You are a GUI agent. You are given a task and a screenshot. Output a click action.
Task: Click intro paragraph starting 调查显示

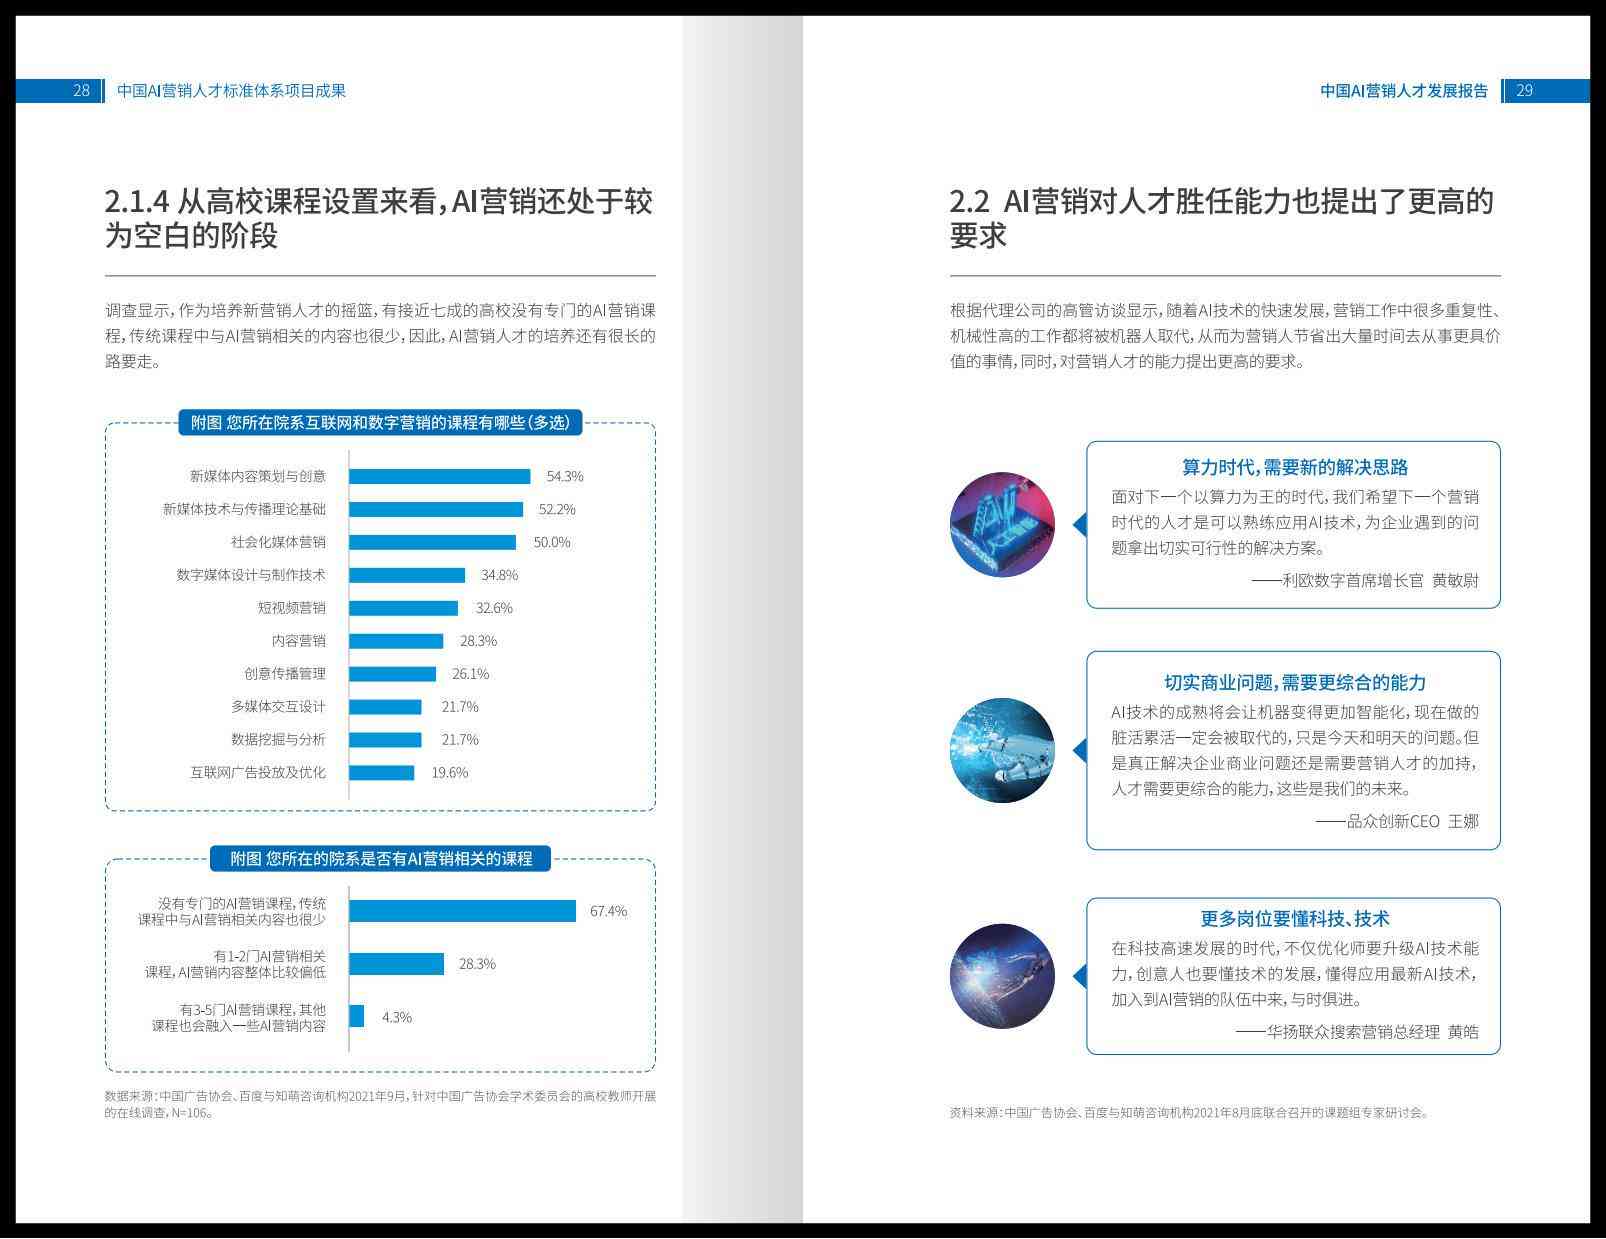tap(380, 336)
